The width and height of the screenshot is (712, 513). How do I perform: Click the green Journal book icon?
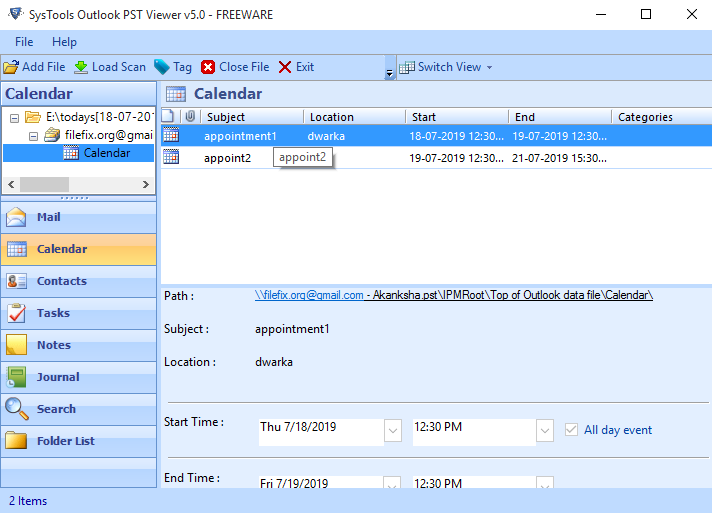pos(16,377)
